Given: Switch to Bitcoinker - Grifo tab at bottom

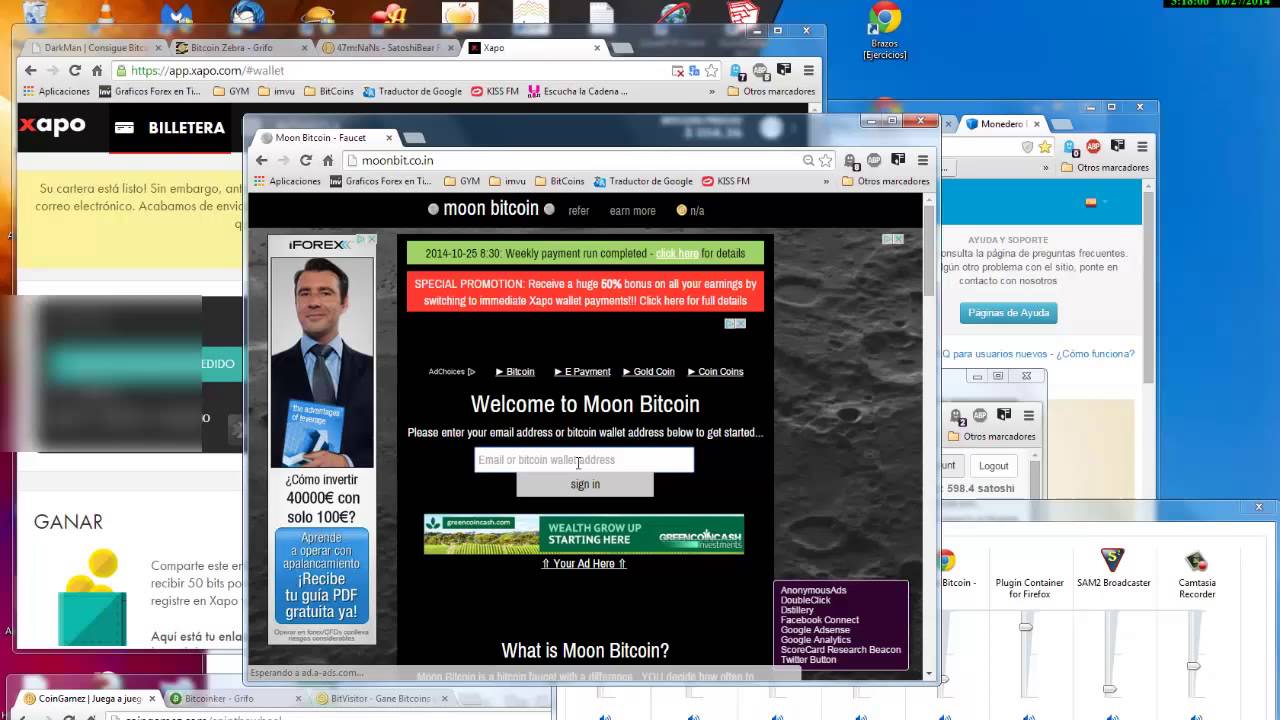Looking at the screenshot, I should pyautogui.click(x=236, y=698).
